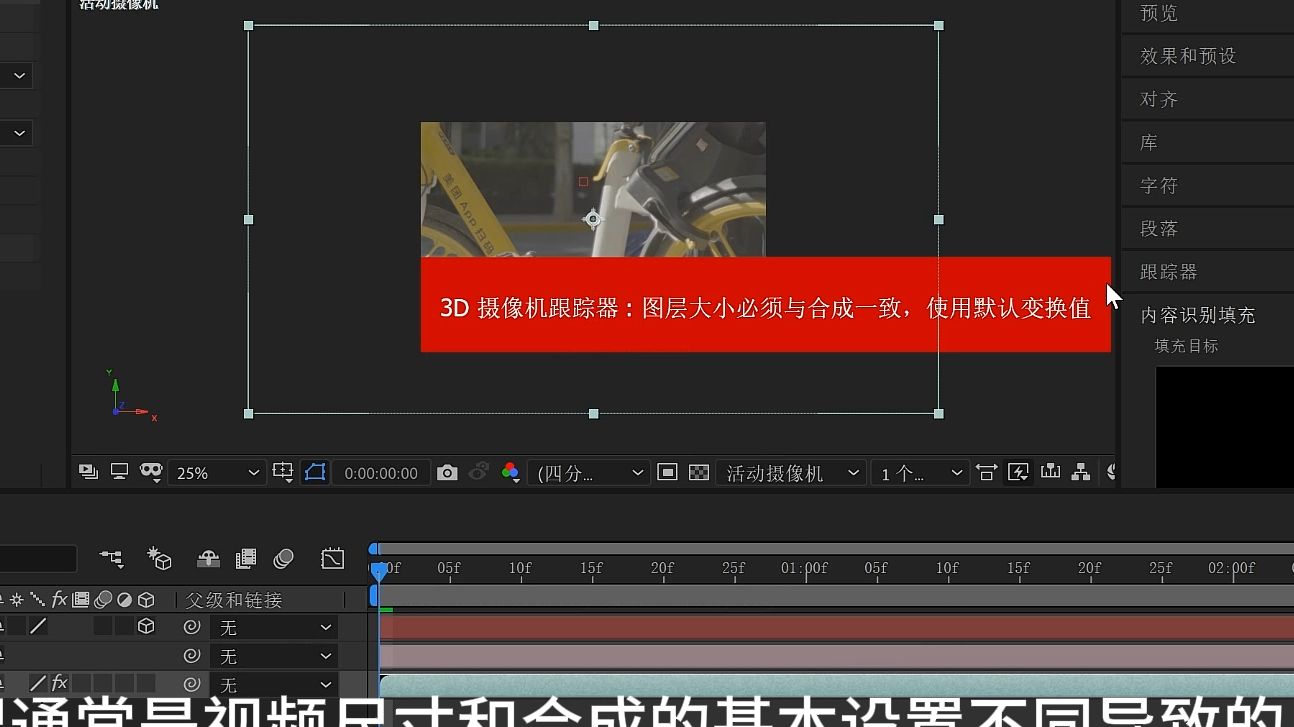Viewport: 1294px width, 727px height.
Task: Enable the fast previews lightning icon
Action: [1018, 472]
